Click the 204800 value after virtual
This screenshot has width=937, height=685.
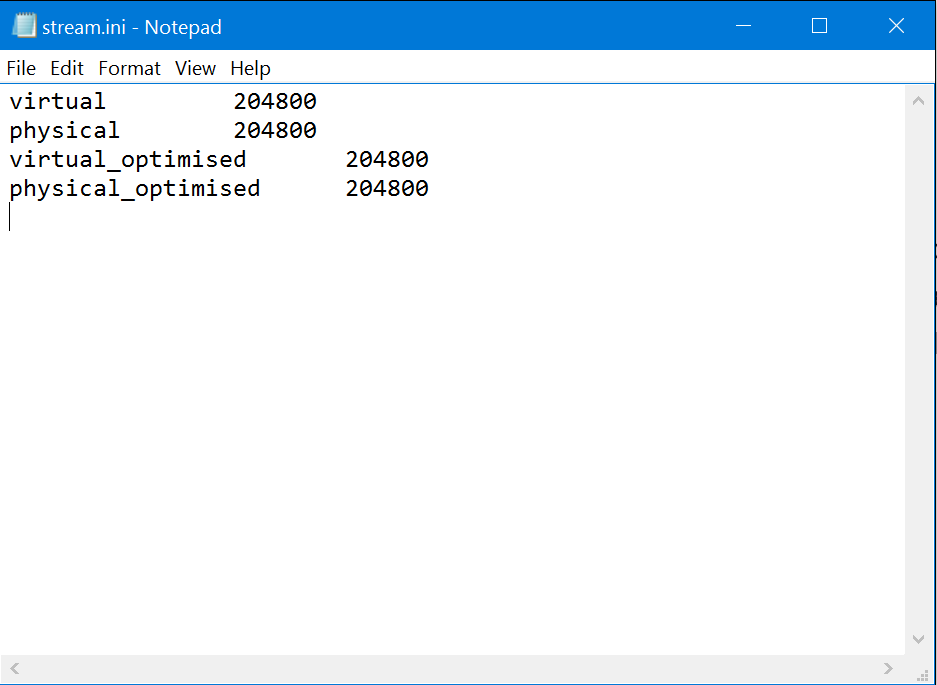[275, 102]
